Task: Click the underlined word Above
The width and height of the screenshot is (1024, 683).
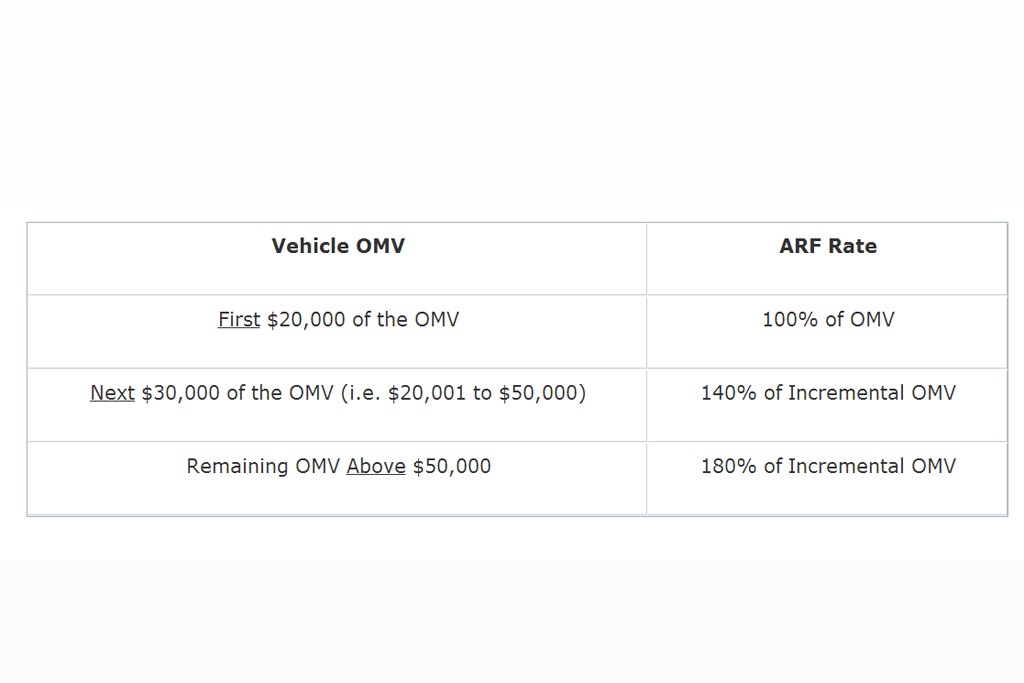Action: (x=376, y=466)
